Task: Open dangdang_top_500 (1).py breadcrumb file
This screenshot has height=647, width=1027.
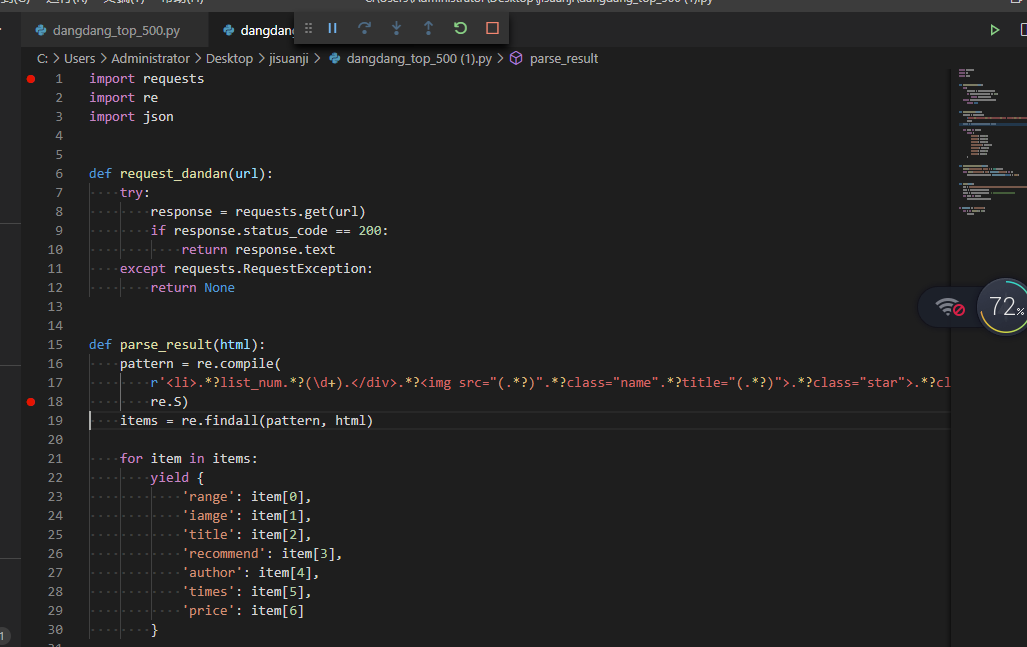Action: pyautogui.click(x=419, y=58)
